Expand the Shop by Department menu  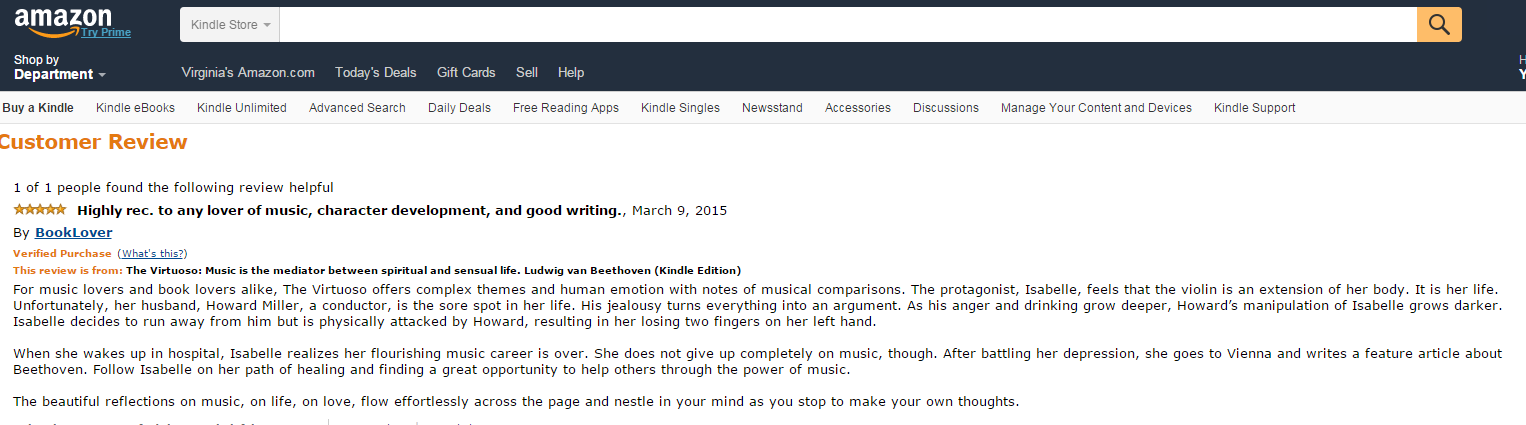click(x=59, y=68)
